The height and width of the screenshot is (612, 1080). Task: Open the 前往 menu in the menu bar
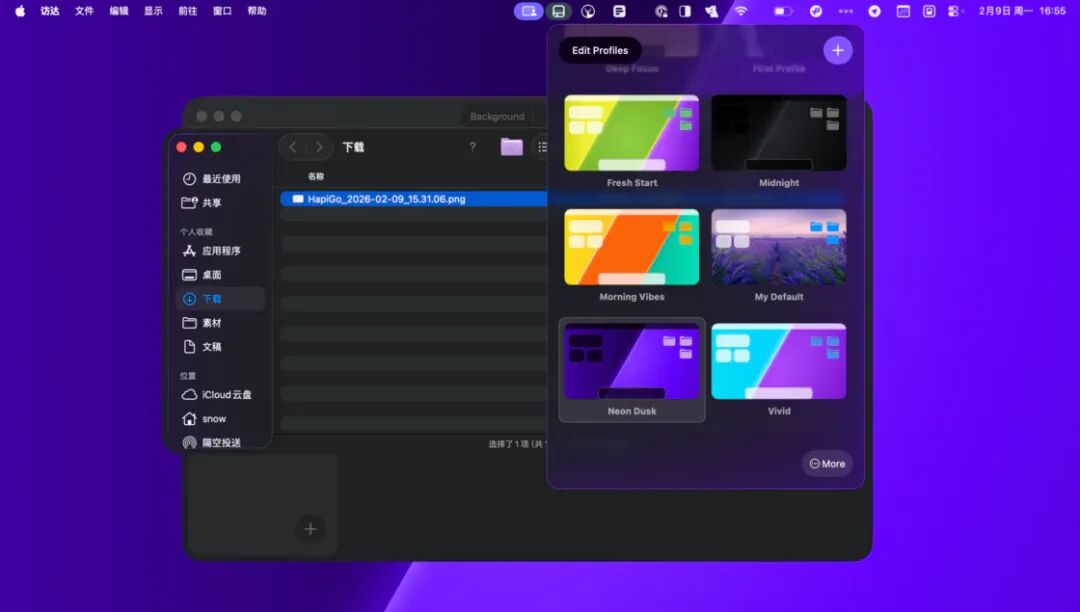click(188, 11)
